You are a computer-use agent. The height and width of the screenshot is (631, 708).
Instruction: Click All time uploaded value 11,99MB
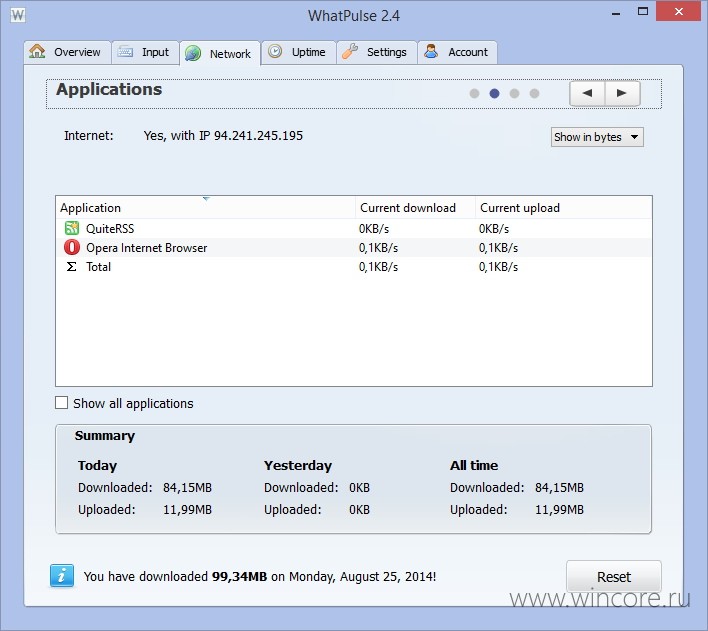[x=559, y=509]
